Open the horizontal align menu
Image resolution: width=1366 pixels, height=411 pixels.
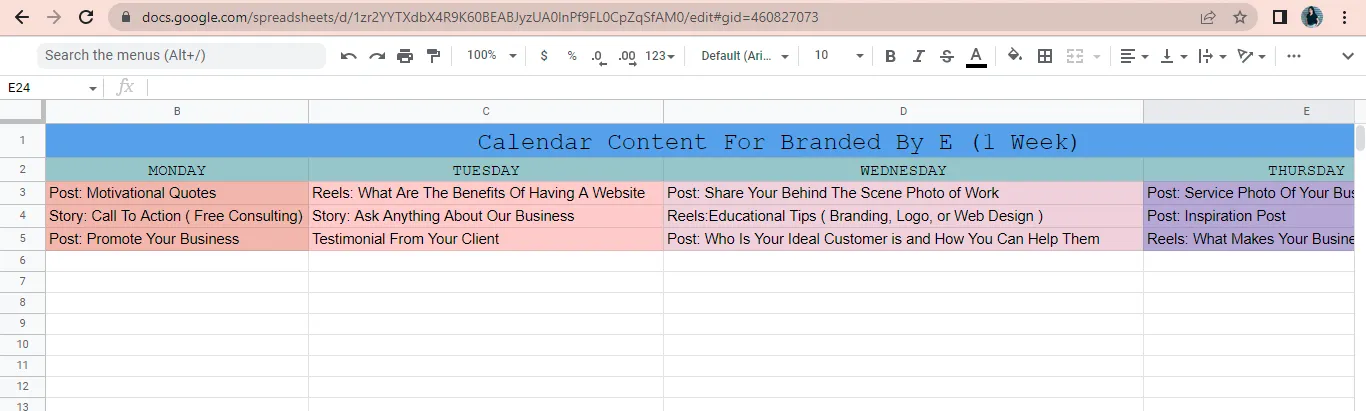tap(1133, 56)
